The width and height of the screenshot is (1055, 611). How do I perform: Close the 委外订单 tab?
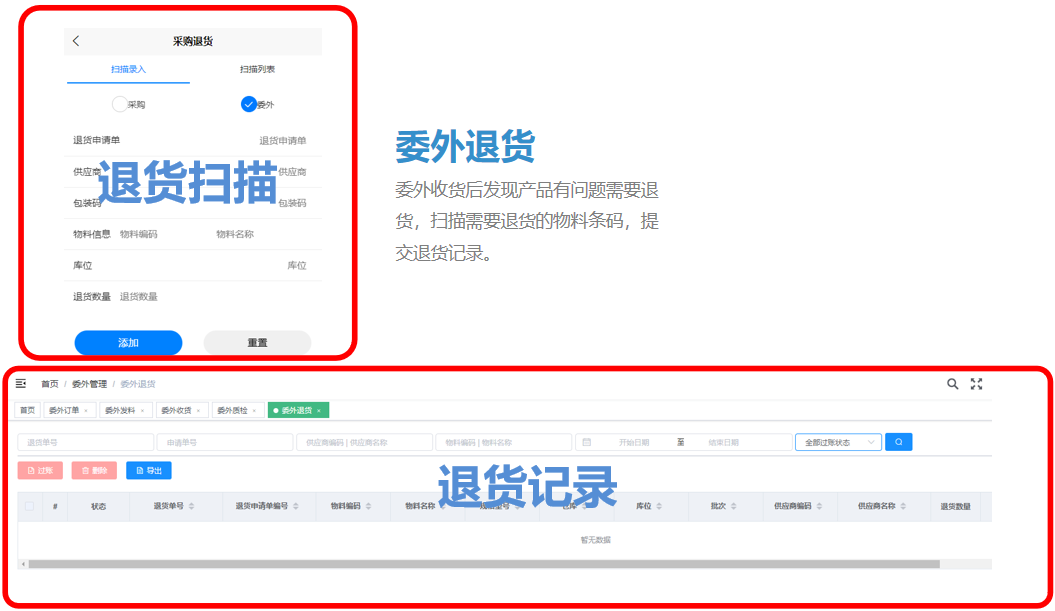click(x=86, y=411)
